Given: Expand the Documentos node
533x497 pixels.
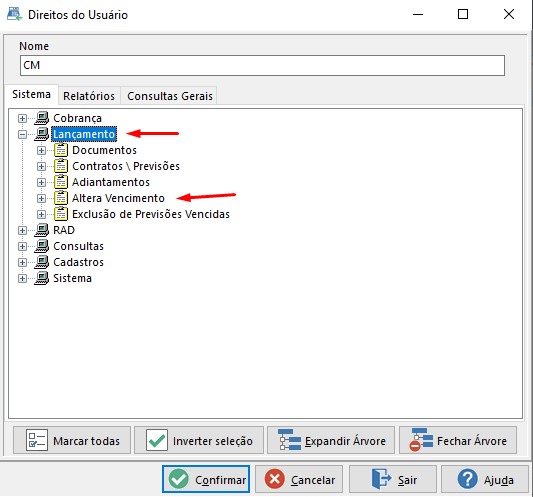Looking at the screenshot, I should tap(41, 150).
